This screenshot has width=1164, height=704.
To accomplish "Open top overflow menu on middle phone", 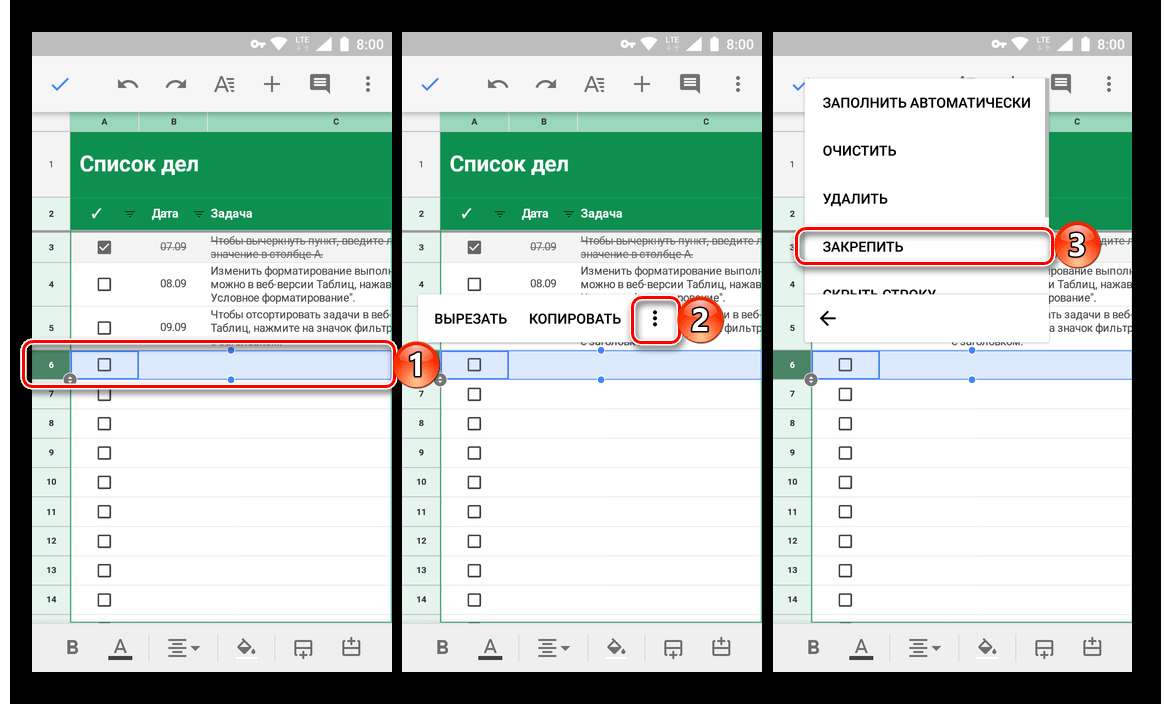I will pos(737,84).
